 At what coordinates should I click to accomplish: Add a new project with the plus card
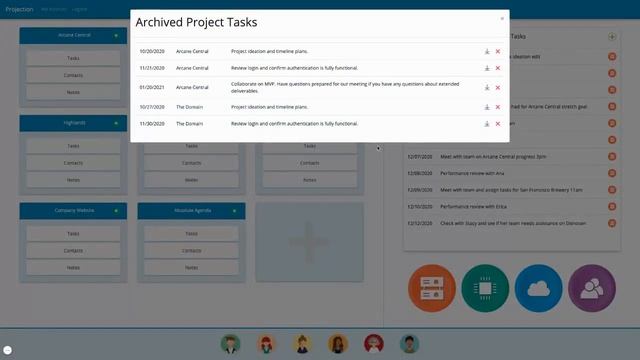309,242
